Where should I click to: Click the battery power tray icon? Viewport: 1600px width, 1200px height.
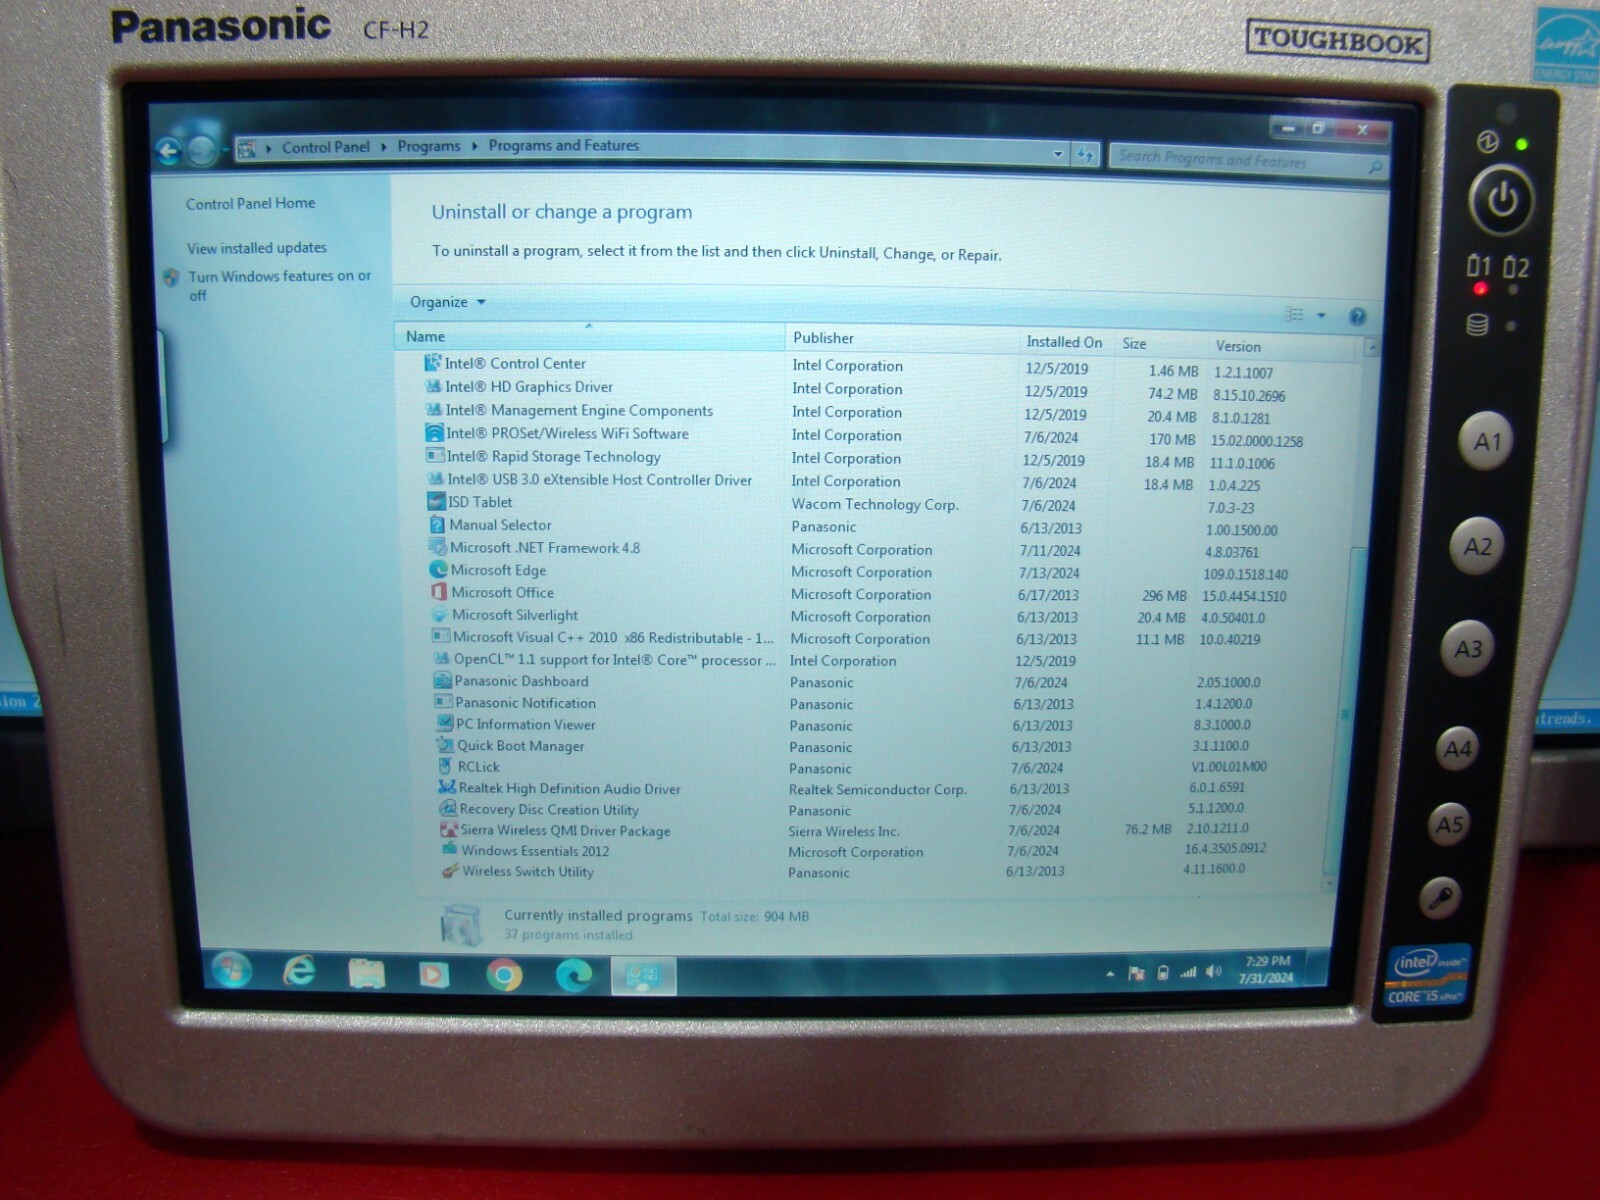(1162, 973)
